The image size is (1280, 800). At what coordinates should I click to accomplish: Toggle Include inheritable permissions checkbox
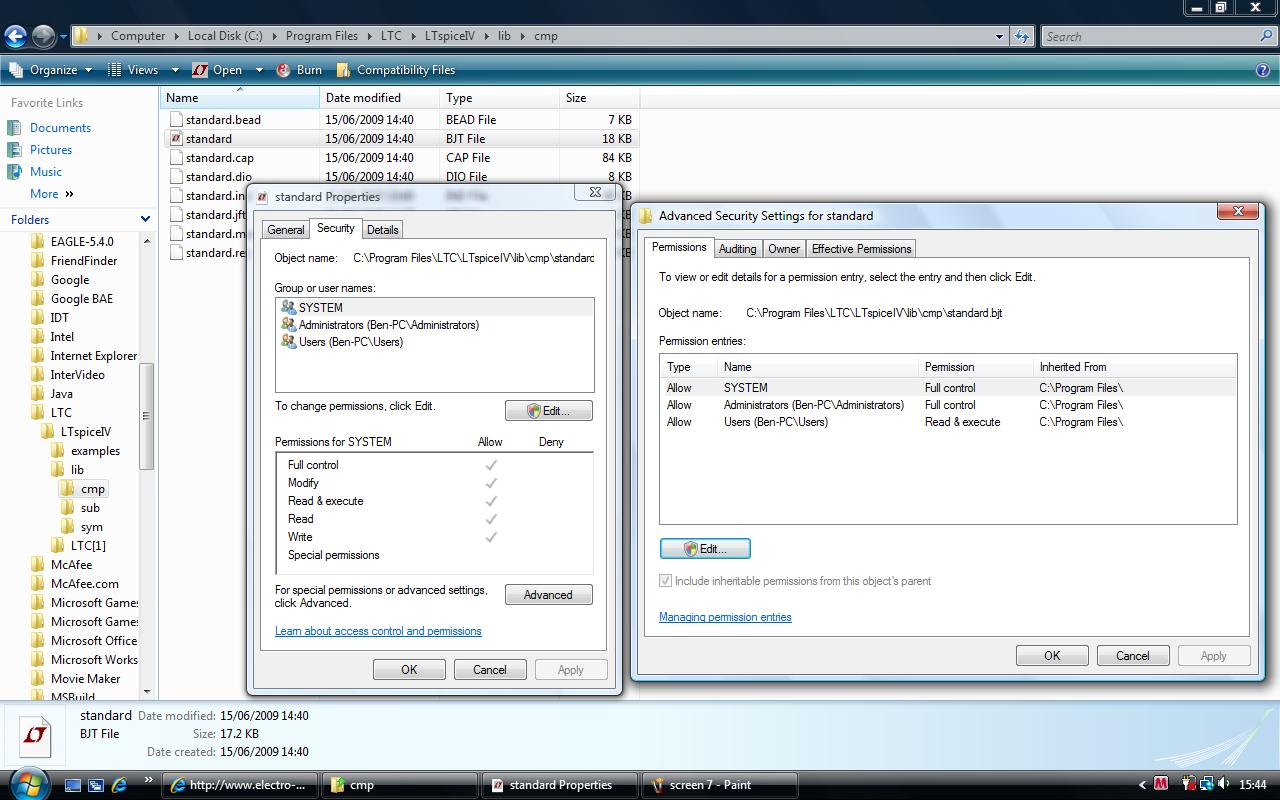tap(666, 581)
